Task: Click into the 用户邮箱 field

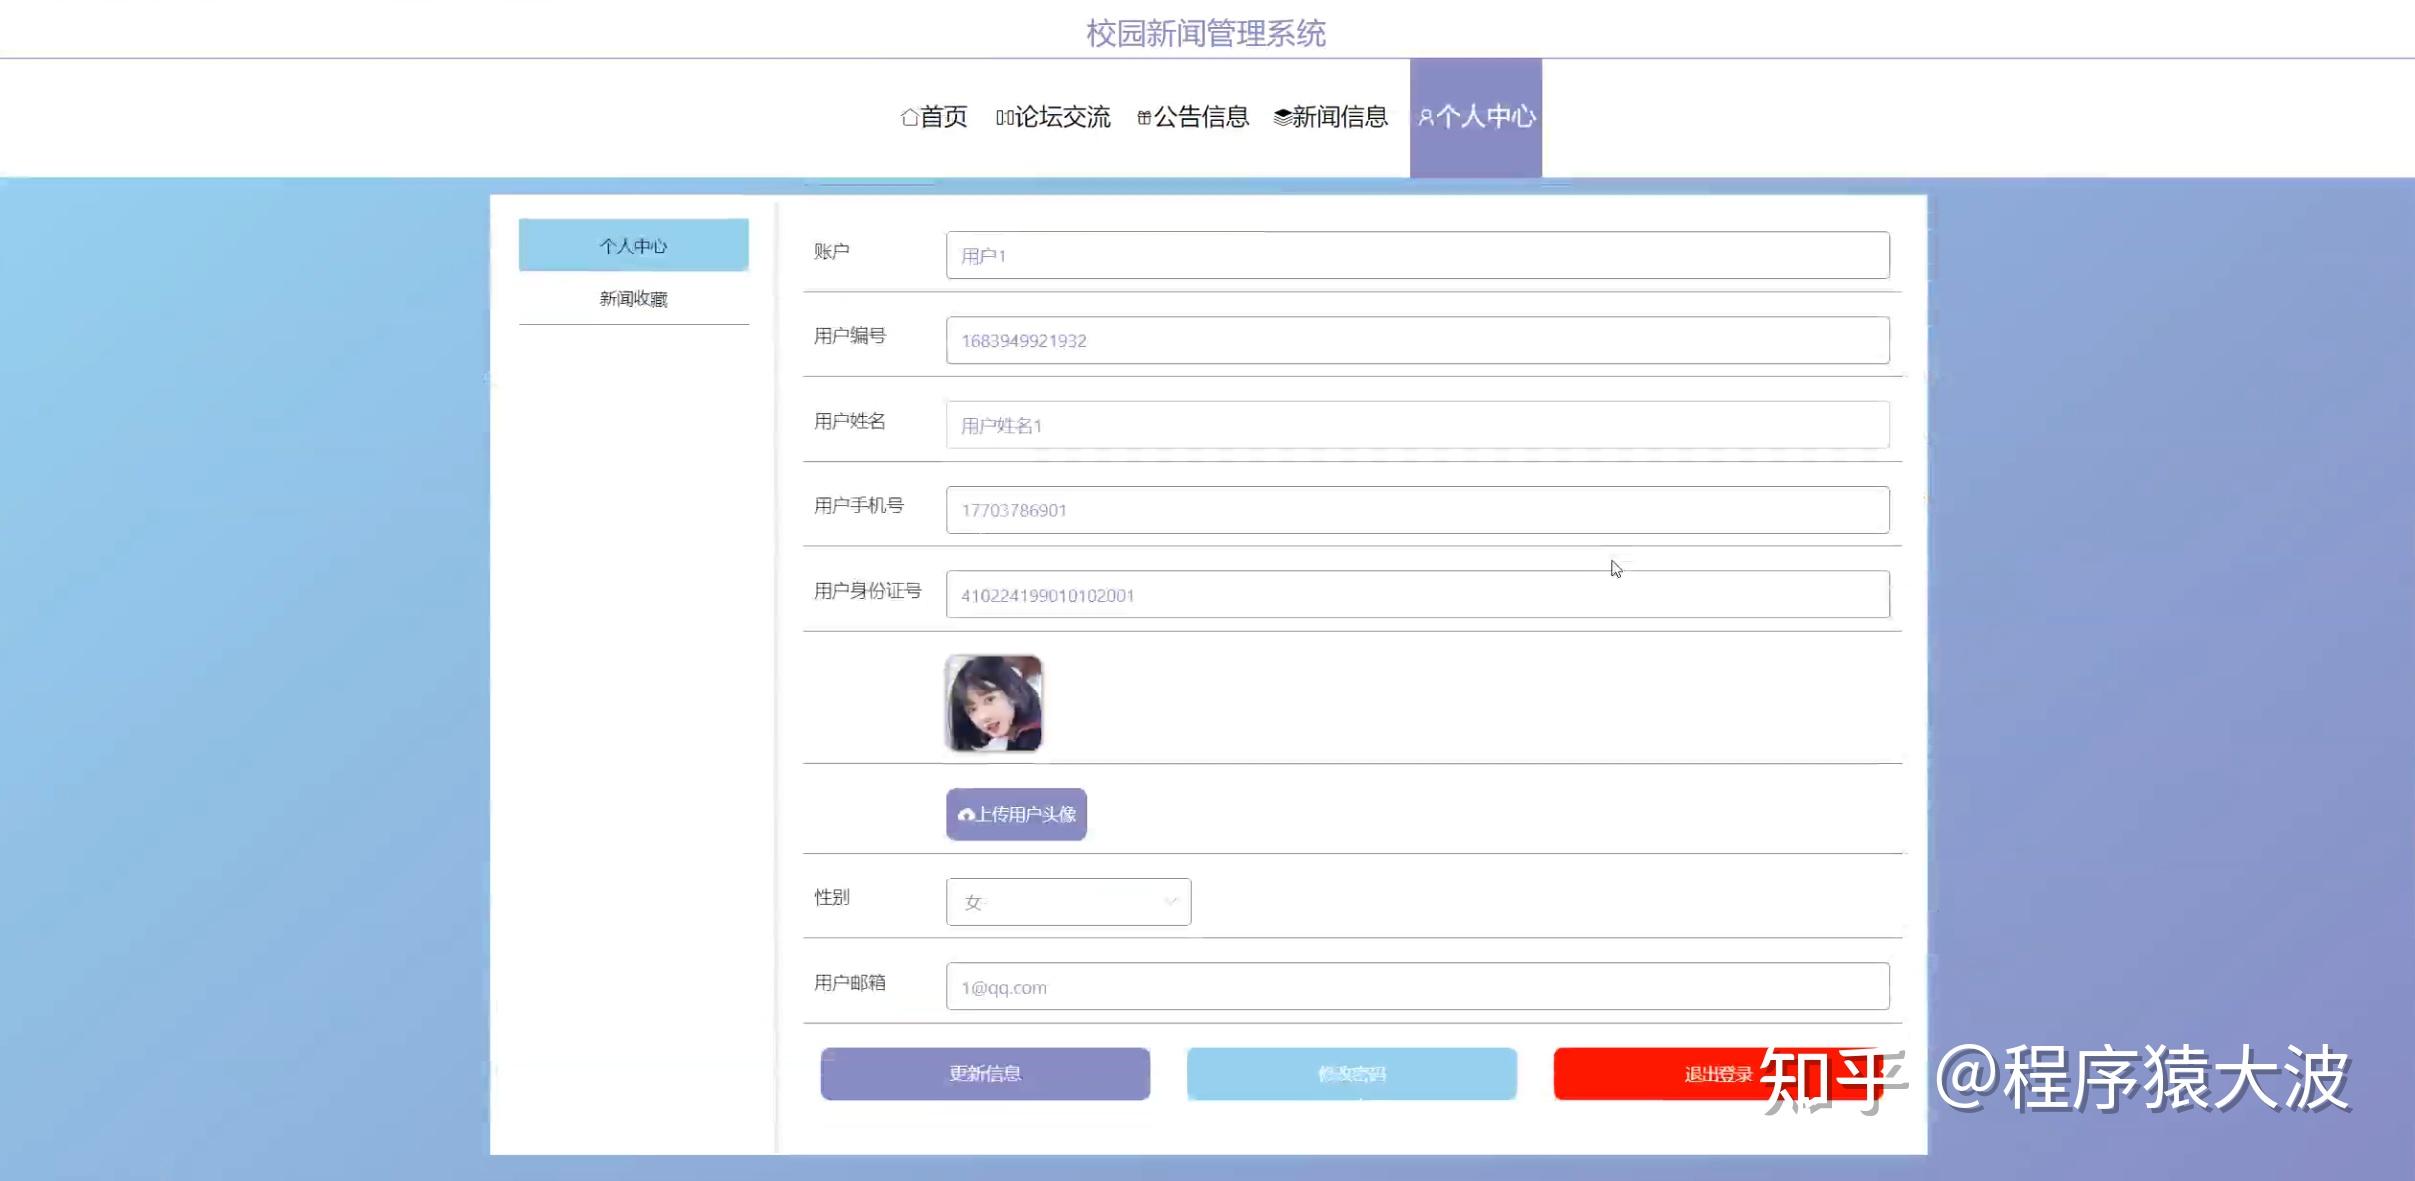Action: click(x=1417, y=987)
